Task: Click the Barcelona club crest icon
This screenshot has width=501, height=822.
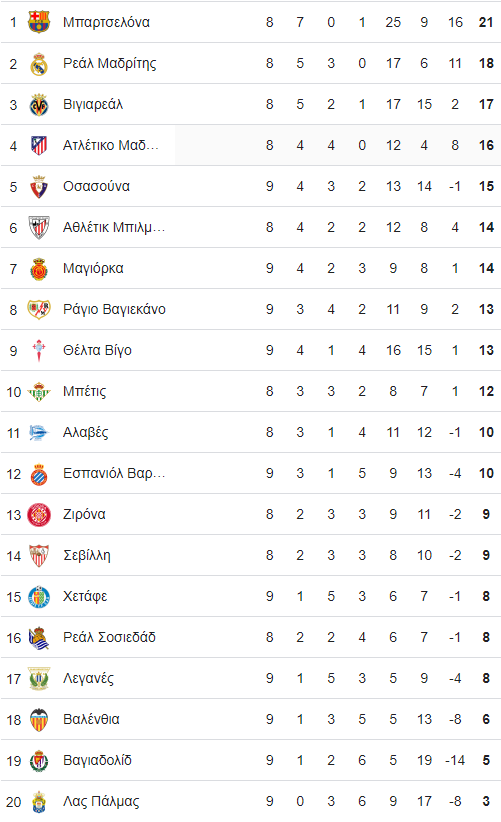Action: tap(39, 22)
